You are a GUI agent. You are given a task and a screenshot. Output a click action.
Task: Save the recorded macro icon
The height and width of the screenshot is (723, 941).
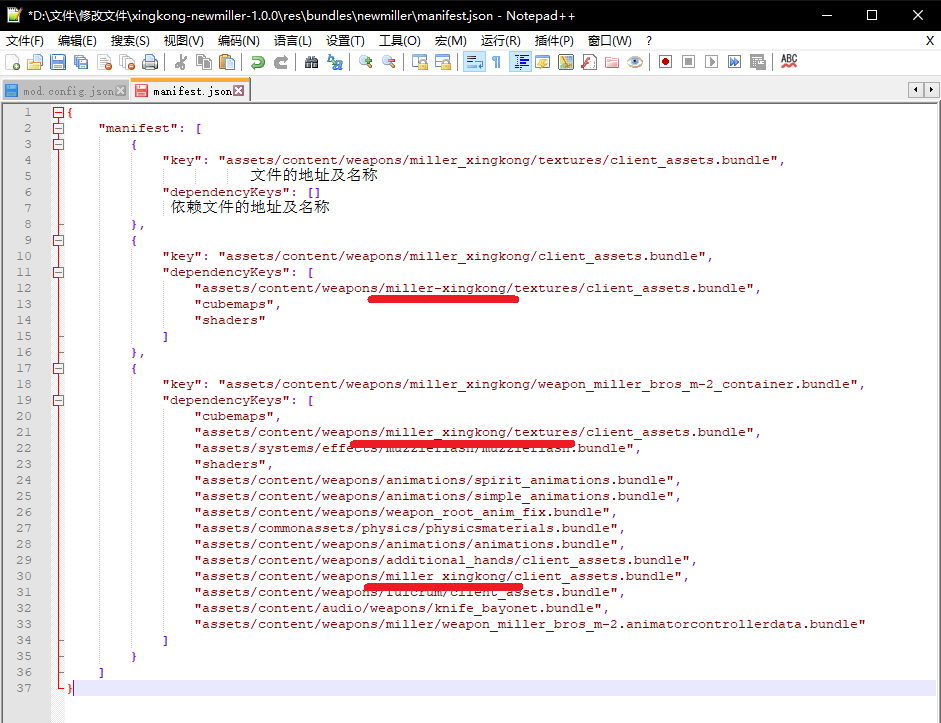click(x=757, y=62)
